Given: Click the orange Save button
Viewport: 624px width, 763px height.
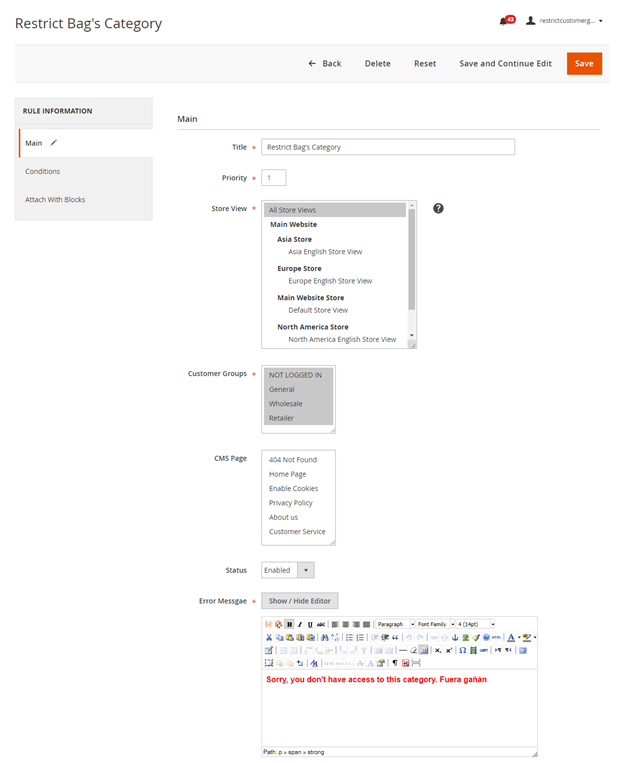Looking at the screenshot, I should click(584, 63).
